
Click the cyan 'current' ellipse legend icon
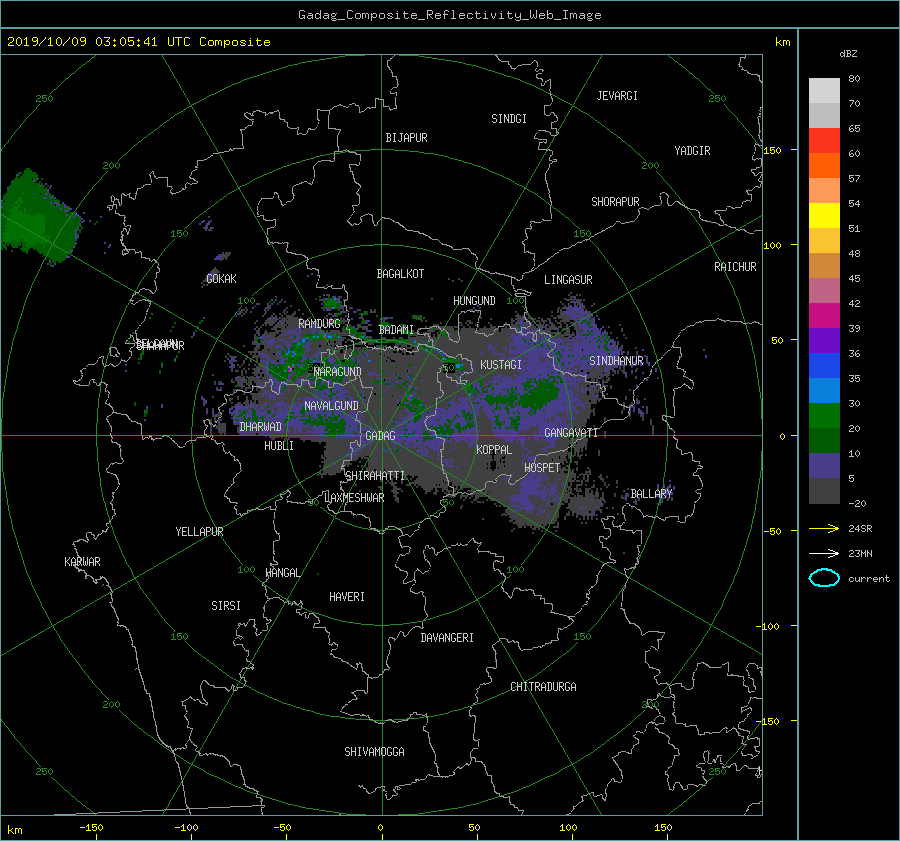[824, 578]
